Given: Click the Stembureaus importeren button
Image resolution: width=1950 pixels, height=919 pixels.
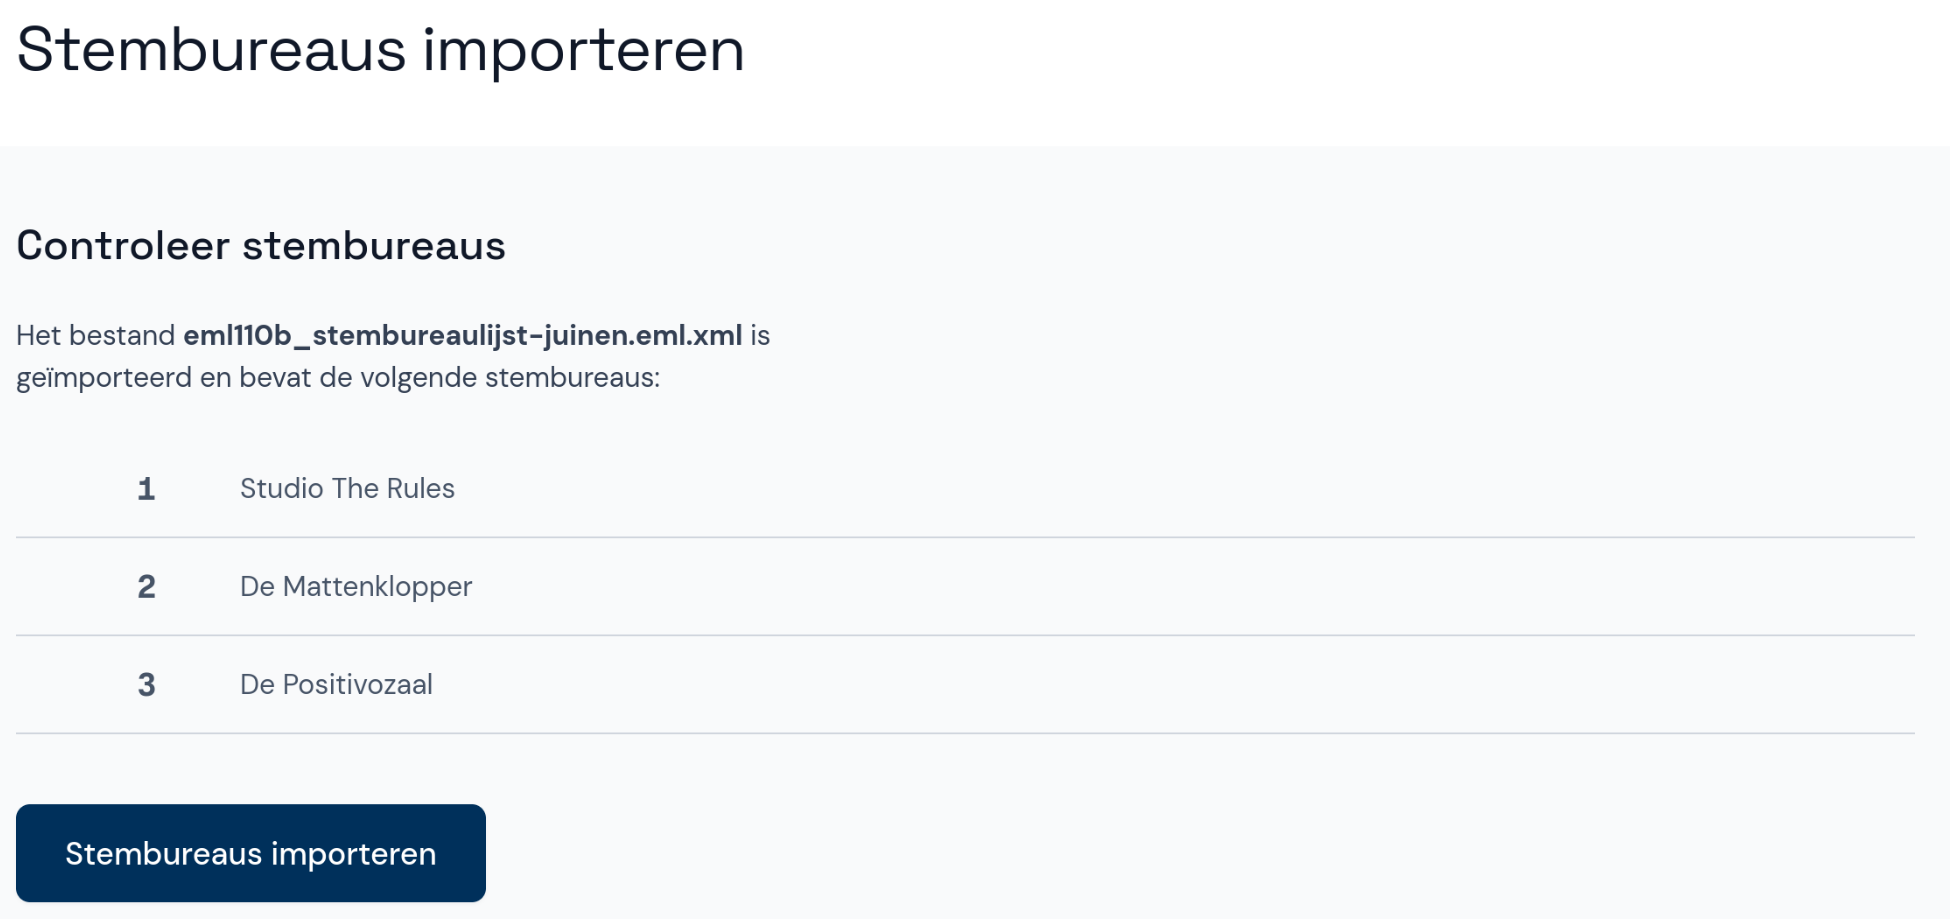Looking at the screenshot, I should (x=250, y=853).
